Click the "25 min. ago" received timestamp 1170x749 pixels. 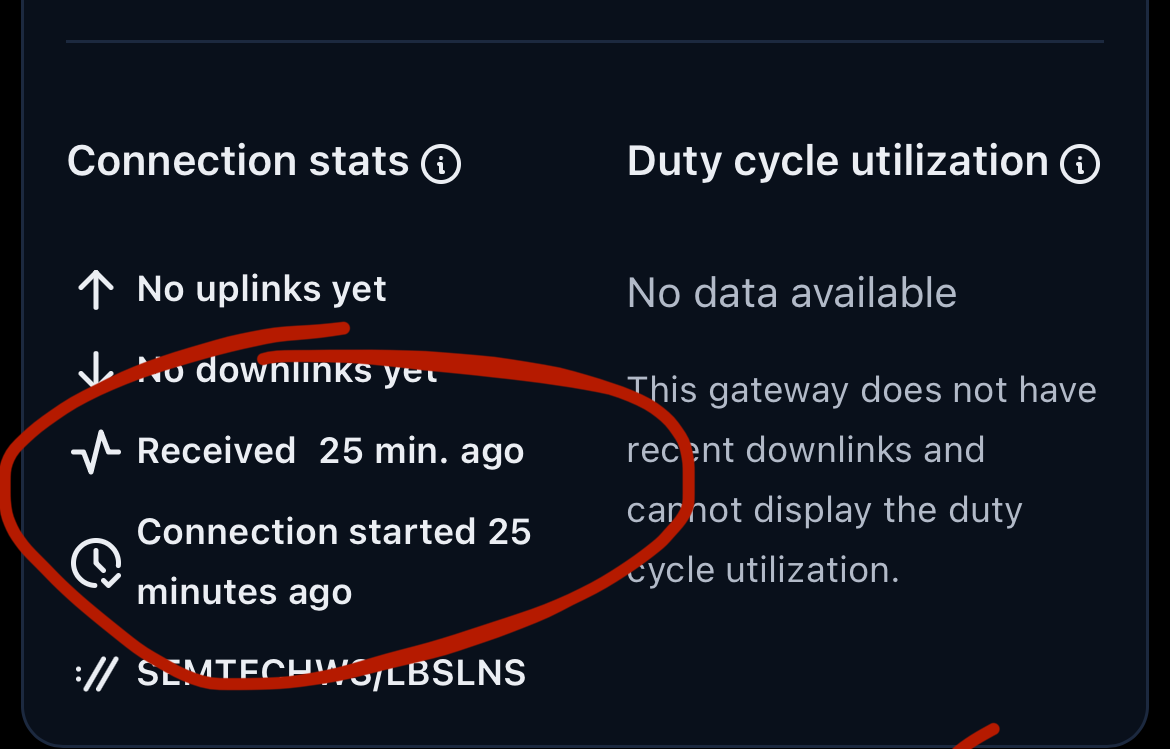pos(421,451)
